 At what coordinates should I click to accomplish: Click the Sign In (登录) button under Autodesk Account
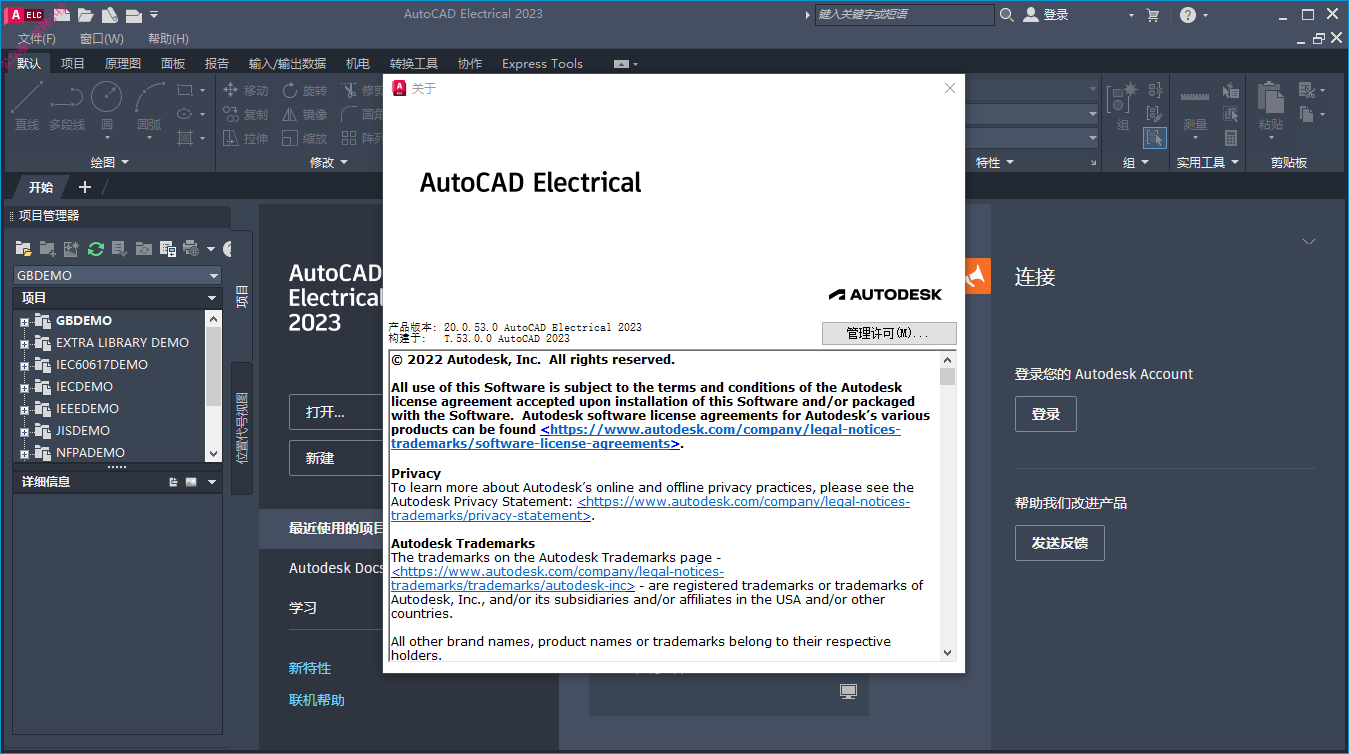pyautogui.click(x=1046, y=414)
